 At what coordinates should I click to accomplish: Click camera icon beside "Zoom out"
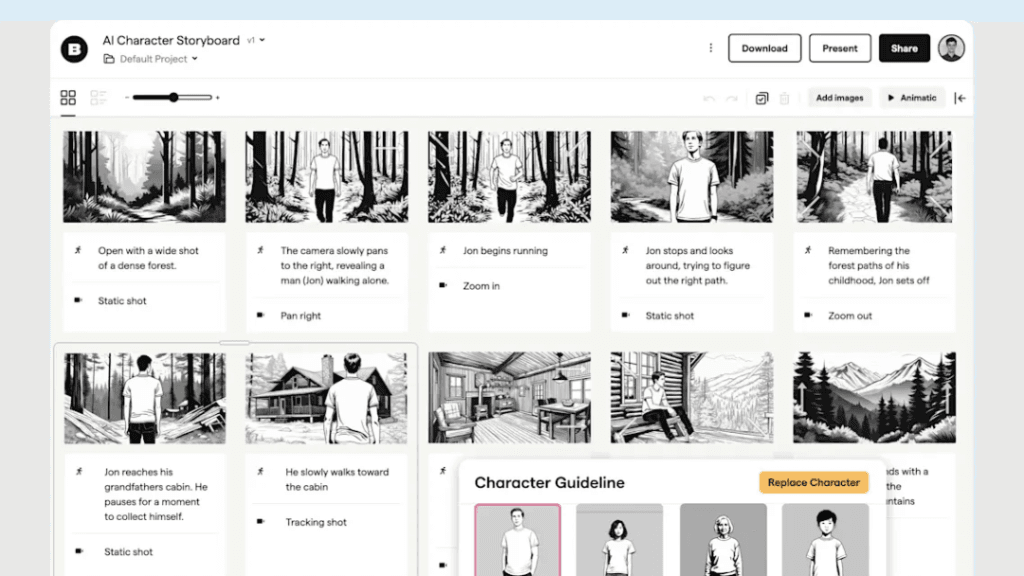[808, 315]
